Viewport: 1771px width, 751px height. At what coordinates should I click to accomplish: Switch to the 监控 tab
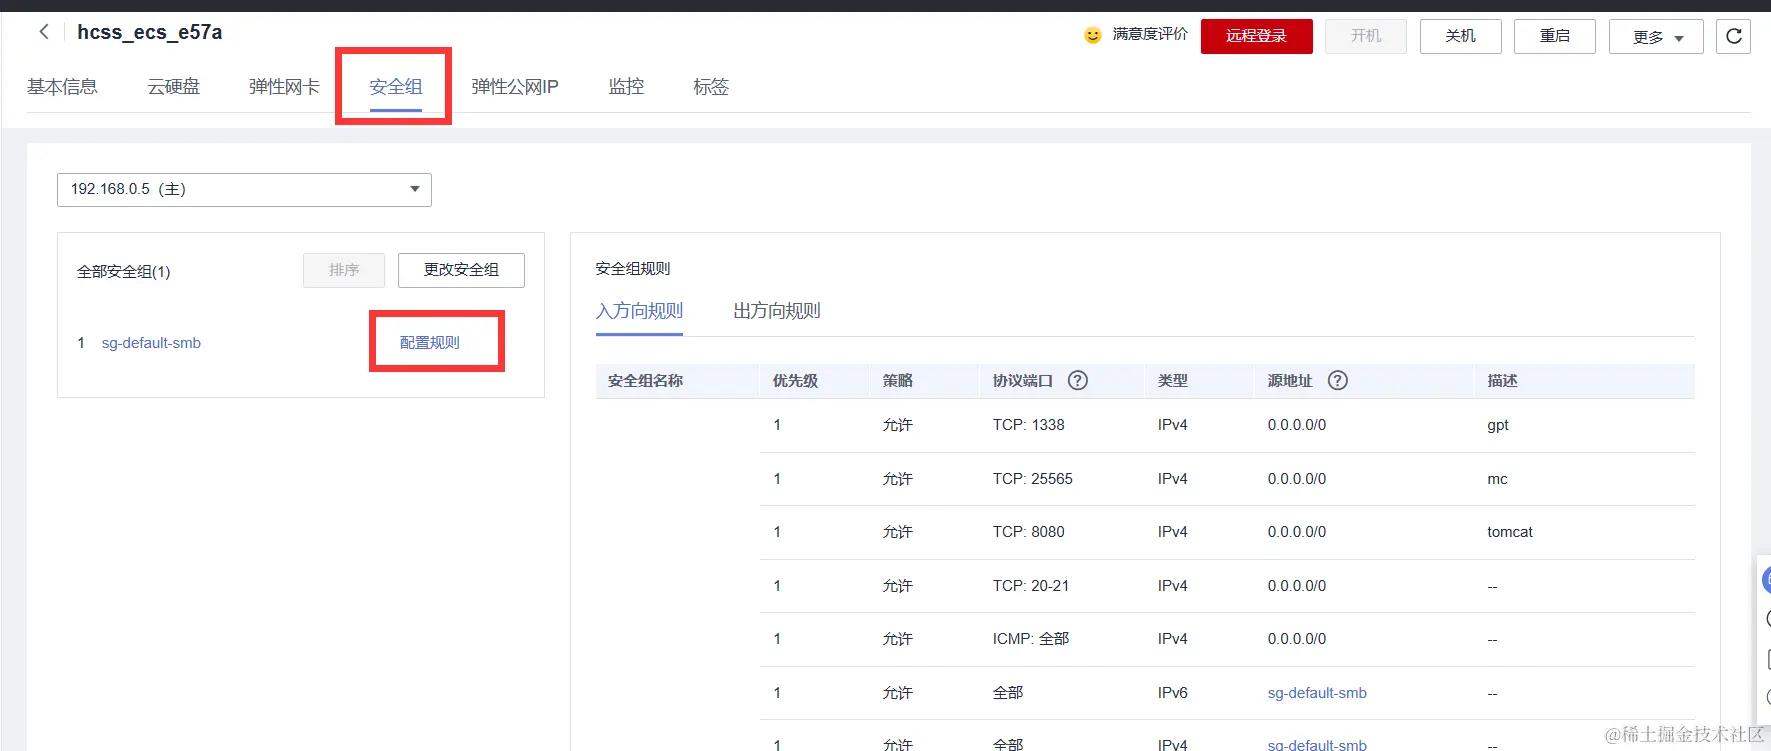(626, 87)
